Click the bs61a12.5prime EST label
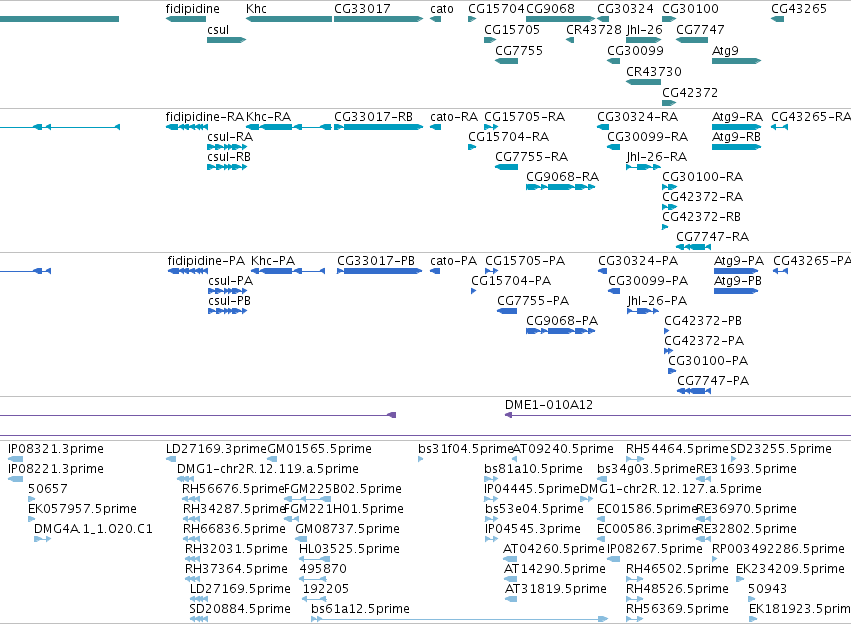 [x=360, y=610]
